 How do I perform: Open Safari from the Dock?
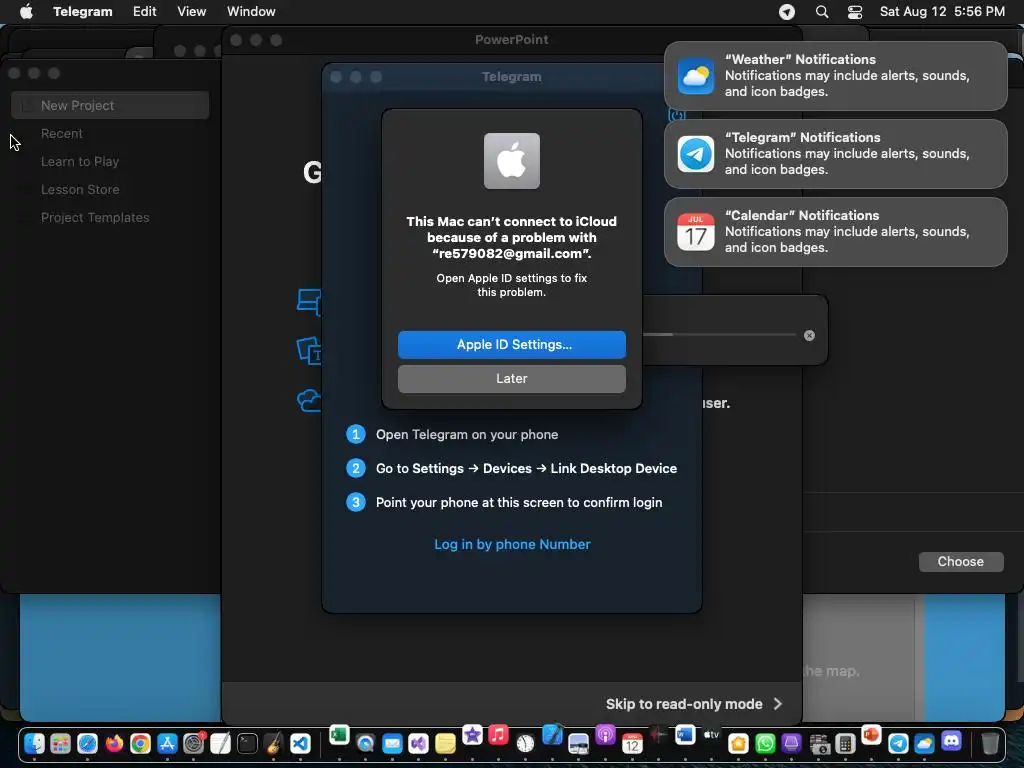click(x=88, y=743)
